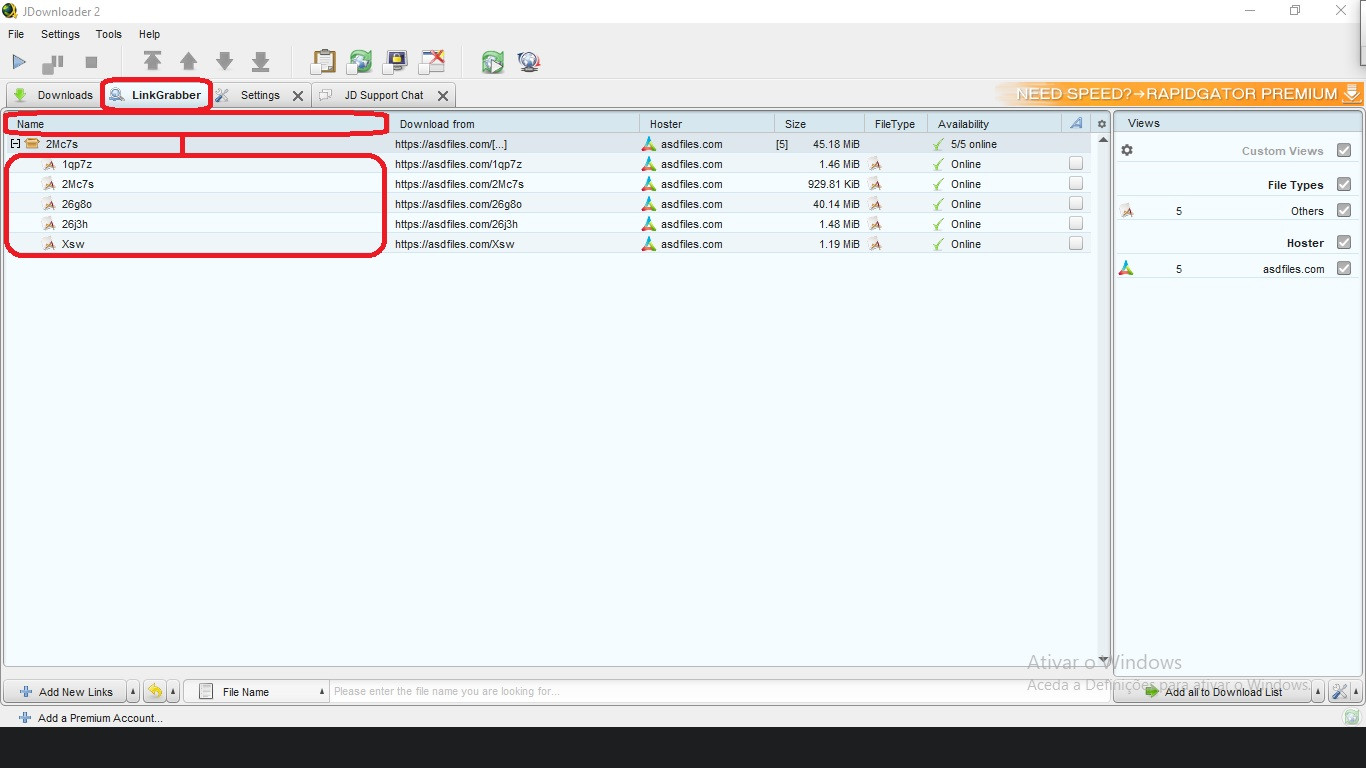Click the status globe icon in bottom right corner
Screen dimensions: 1366x768
pyautogui.click(x=1352, y=717)
